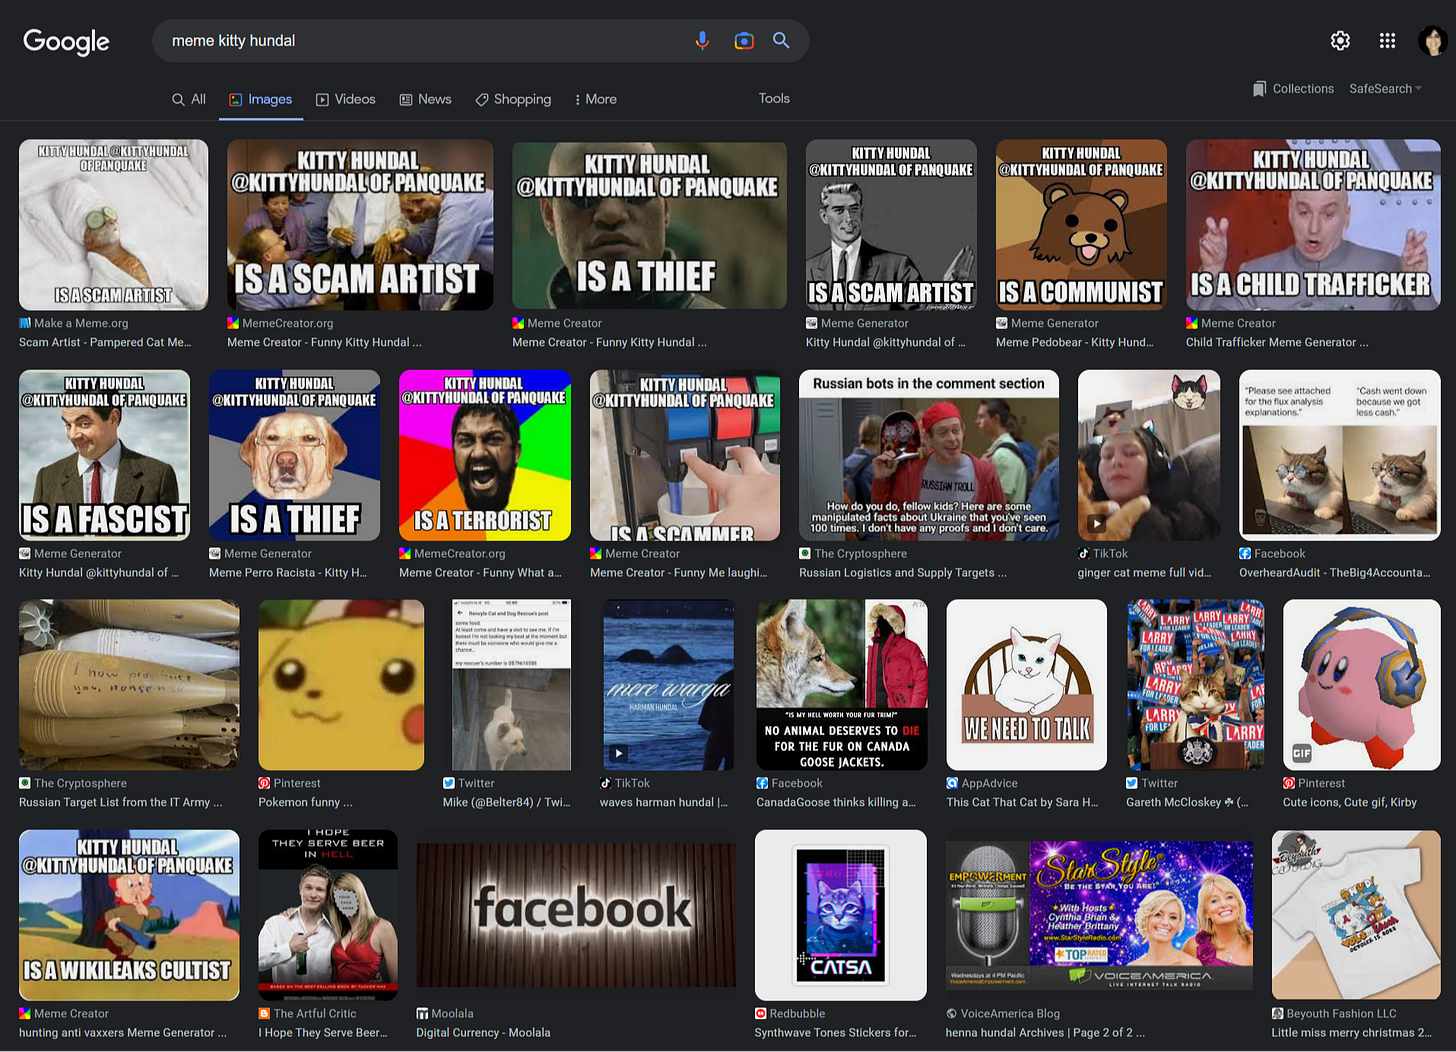Image resolution: width=1456 pixels, height=1052 pixels.
Task: Open the IS A TERRORIST Sparta meme image
Action: 485,455
